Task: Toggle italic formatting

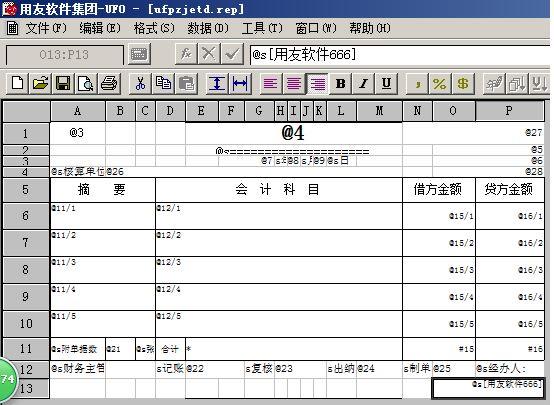Action: pos(364,84)
